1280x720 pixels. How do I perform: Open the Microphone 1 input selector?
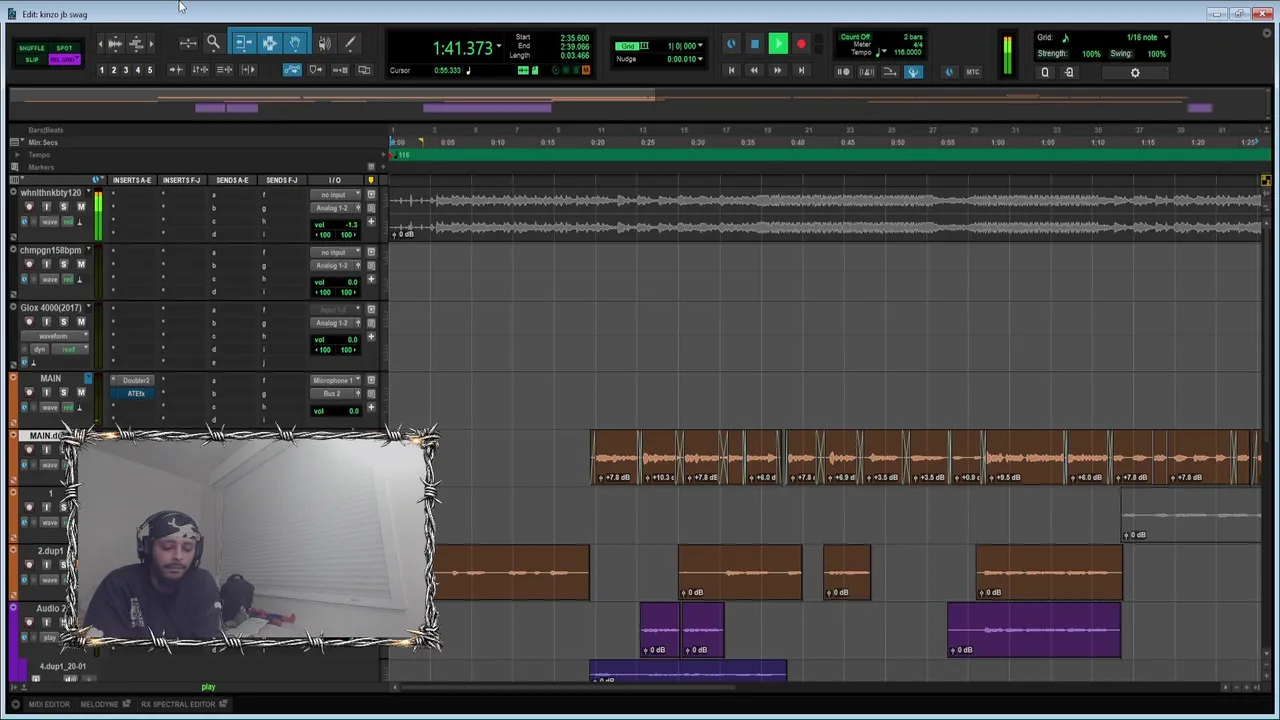tap(334, 381)
